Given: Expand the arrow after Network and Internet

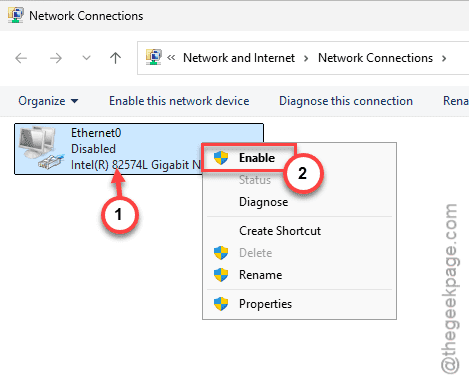Looking at the screenshot, I should [x=306, y=59].
